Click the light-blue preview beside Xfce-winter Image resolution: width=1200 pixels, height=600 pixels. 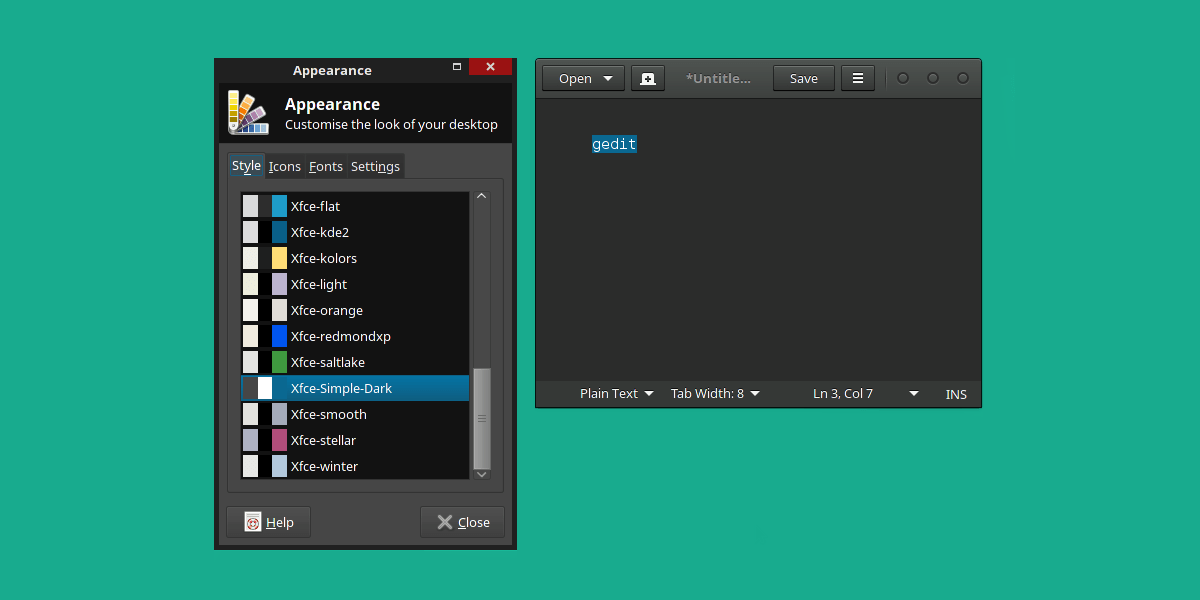(x=277, y=466)
